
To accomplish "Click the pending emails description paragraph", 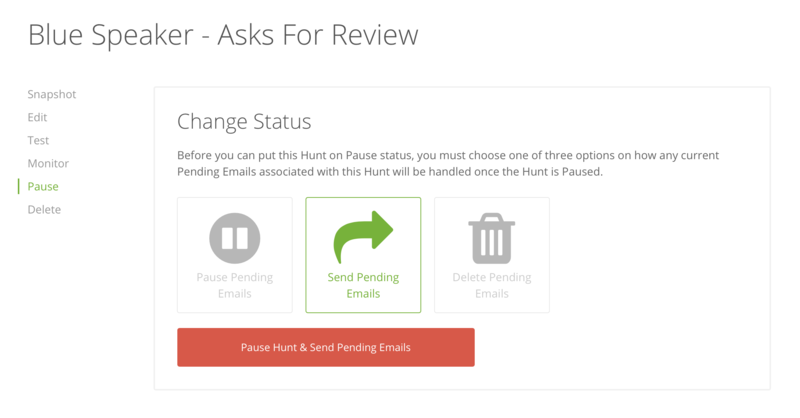I will pyautogui.click(x=448, y=163).
